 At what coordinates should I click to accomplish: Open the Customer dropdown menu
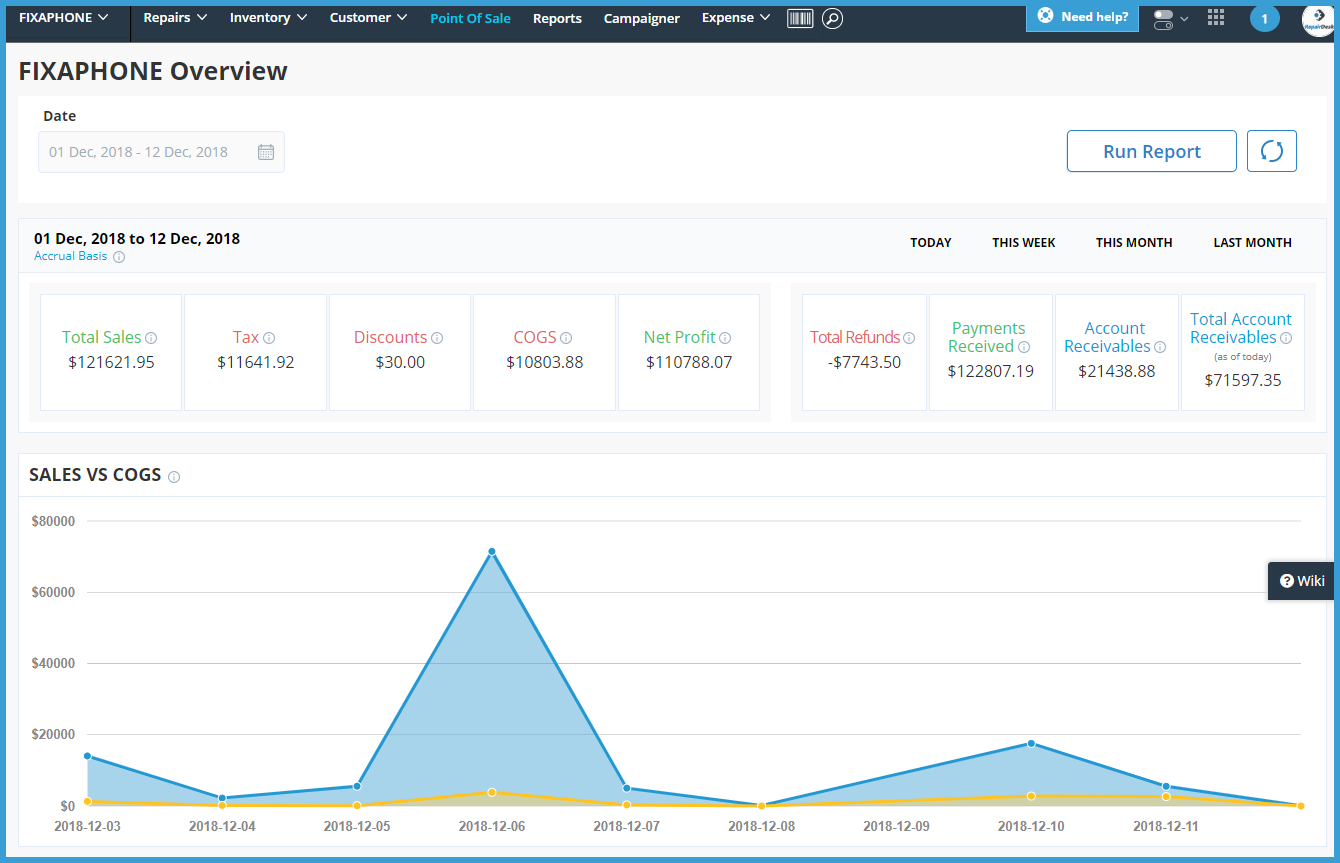coord(368,18)
